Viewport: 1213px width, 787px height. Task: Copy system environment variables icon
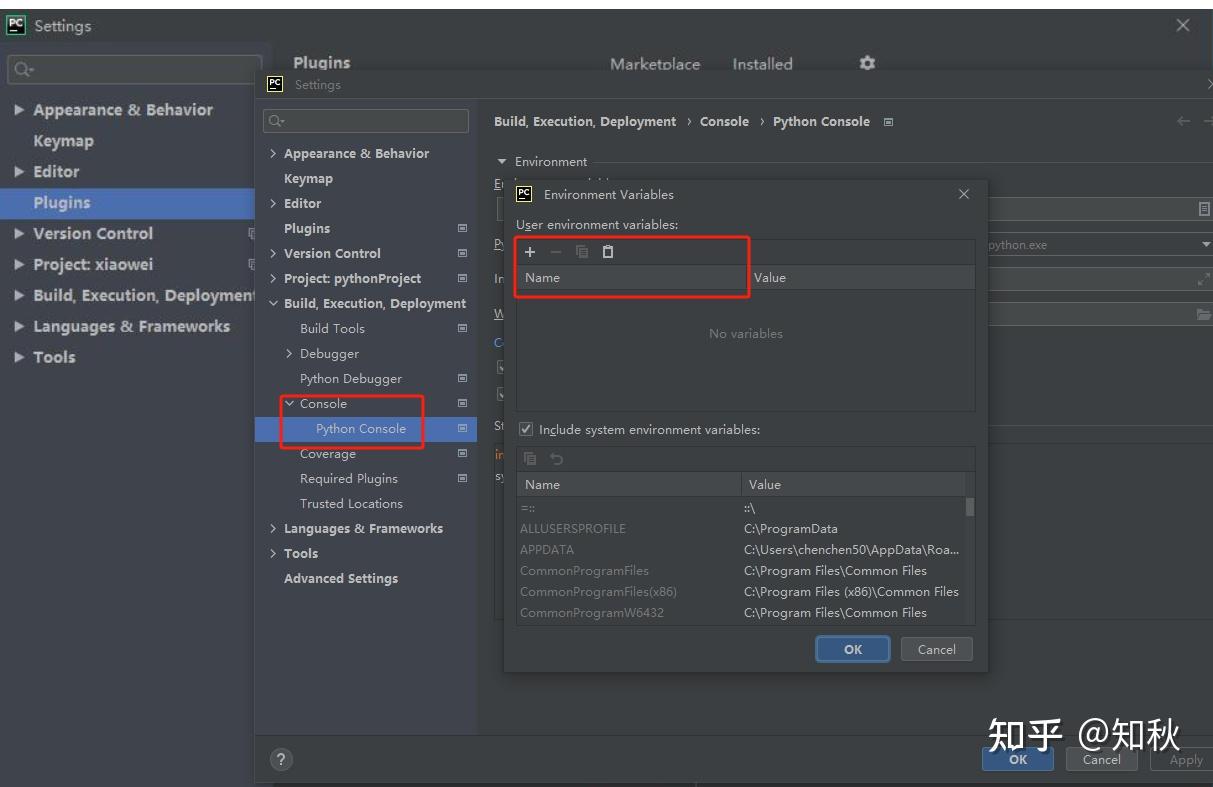[530, 459]
